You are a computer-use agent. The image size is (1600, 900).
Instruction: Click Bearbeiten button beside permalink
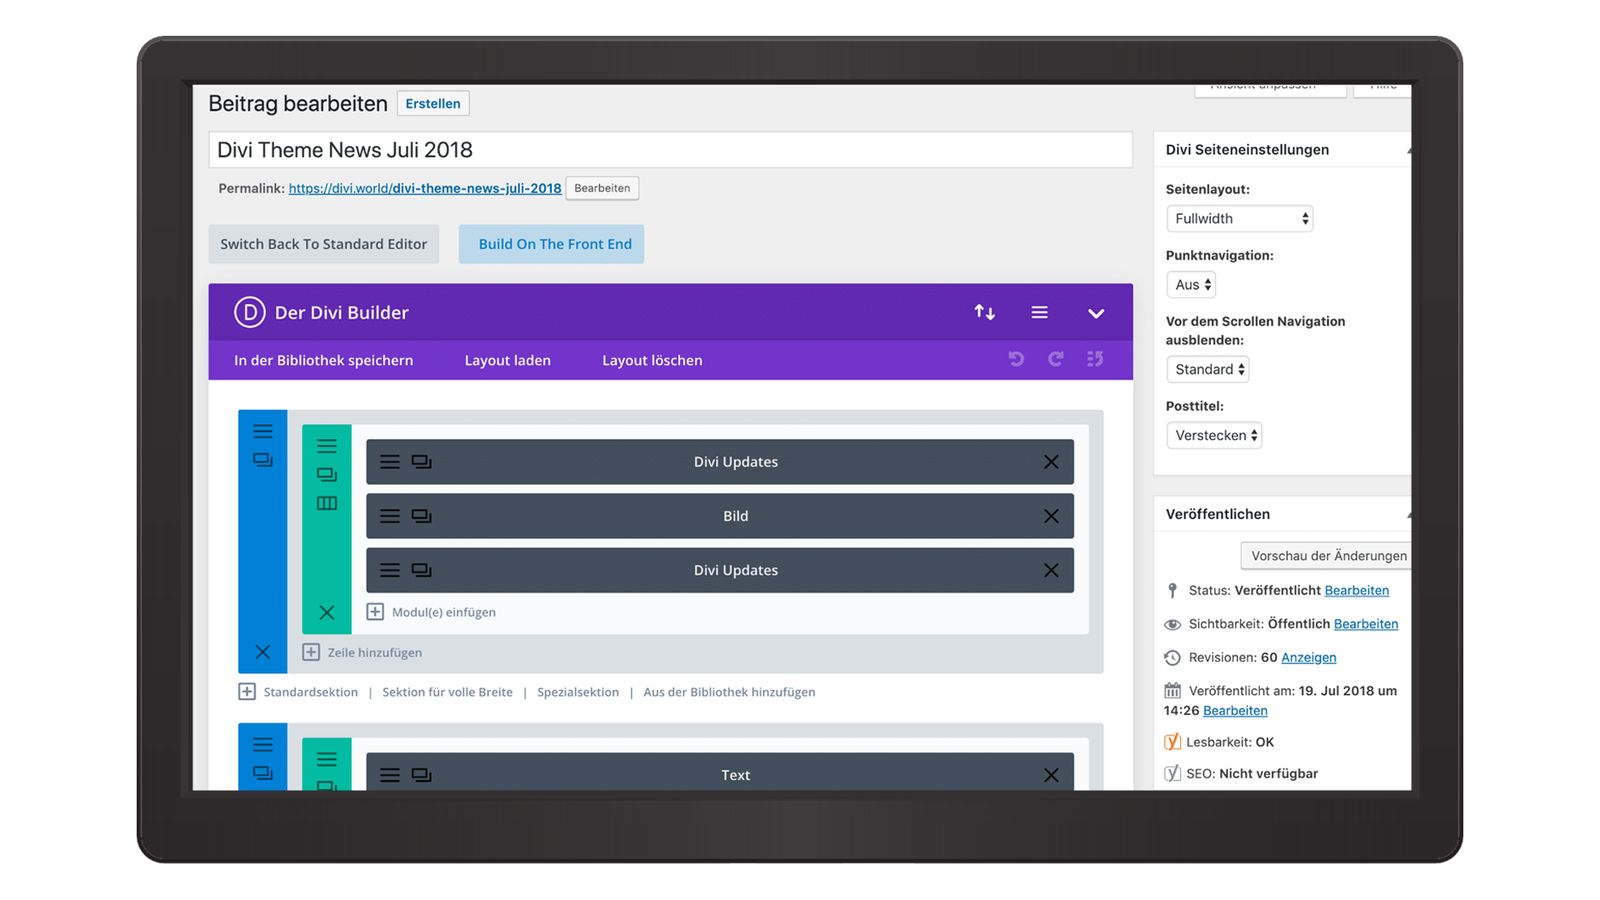click(602, 188)
